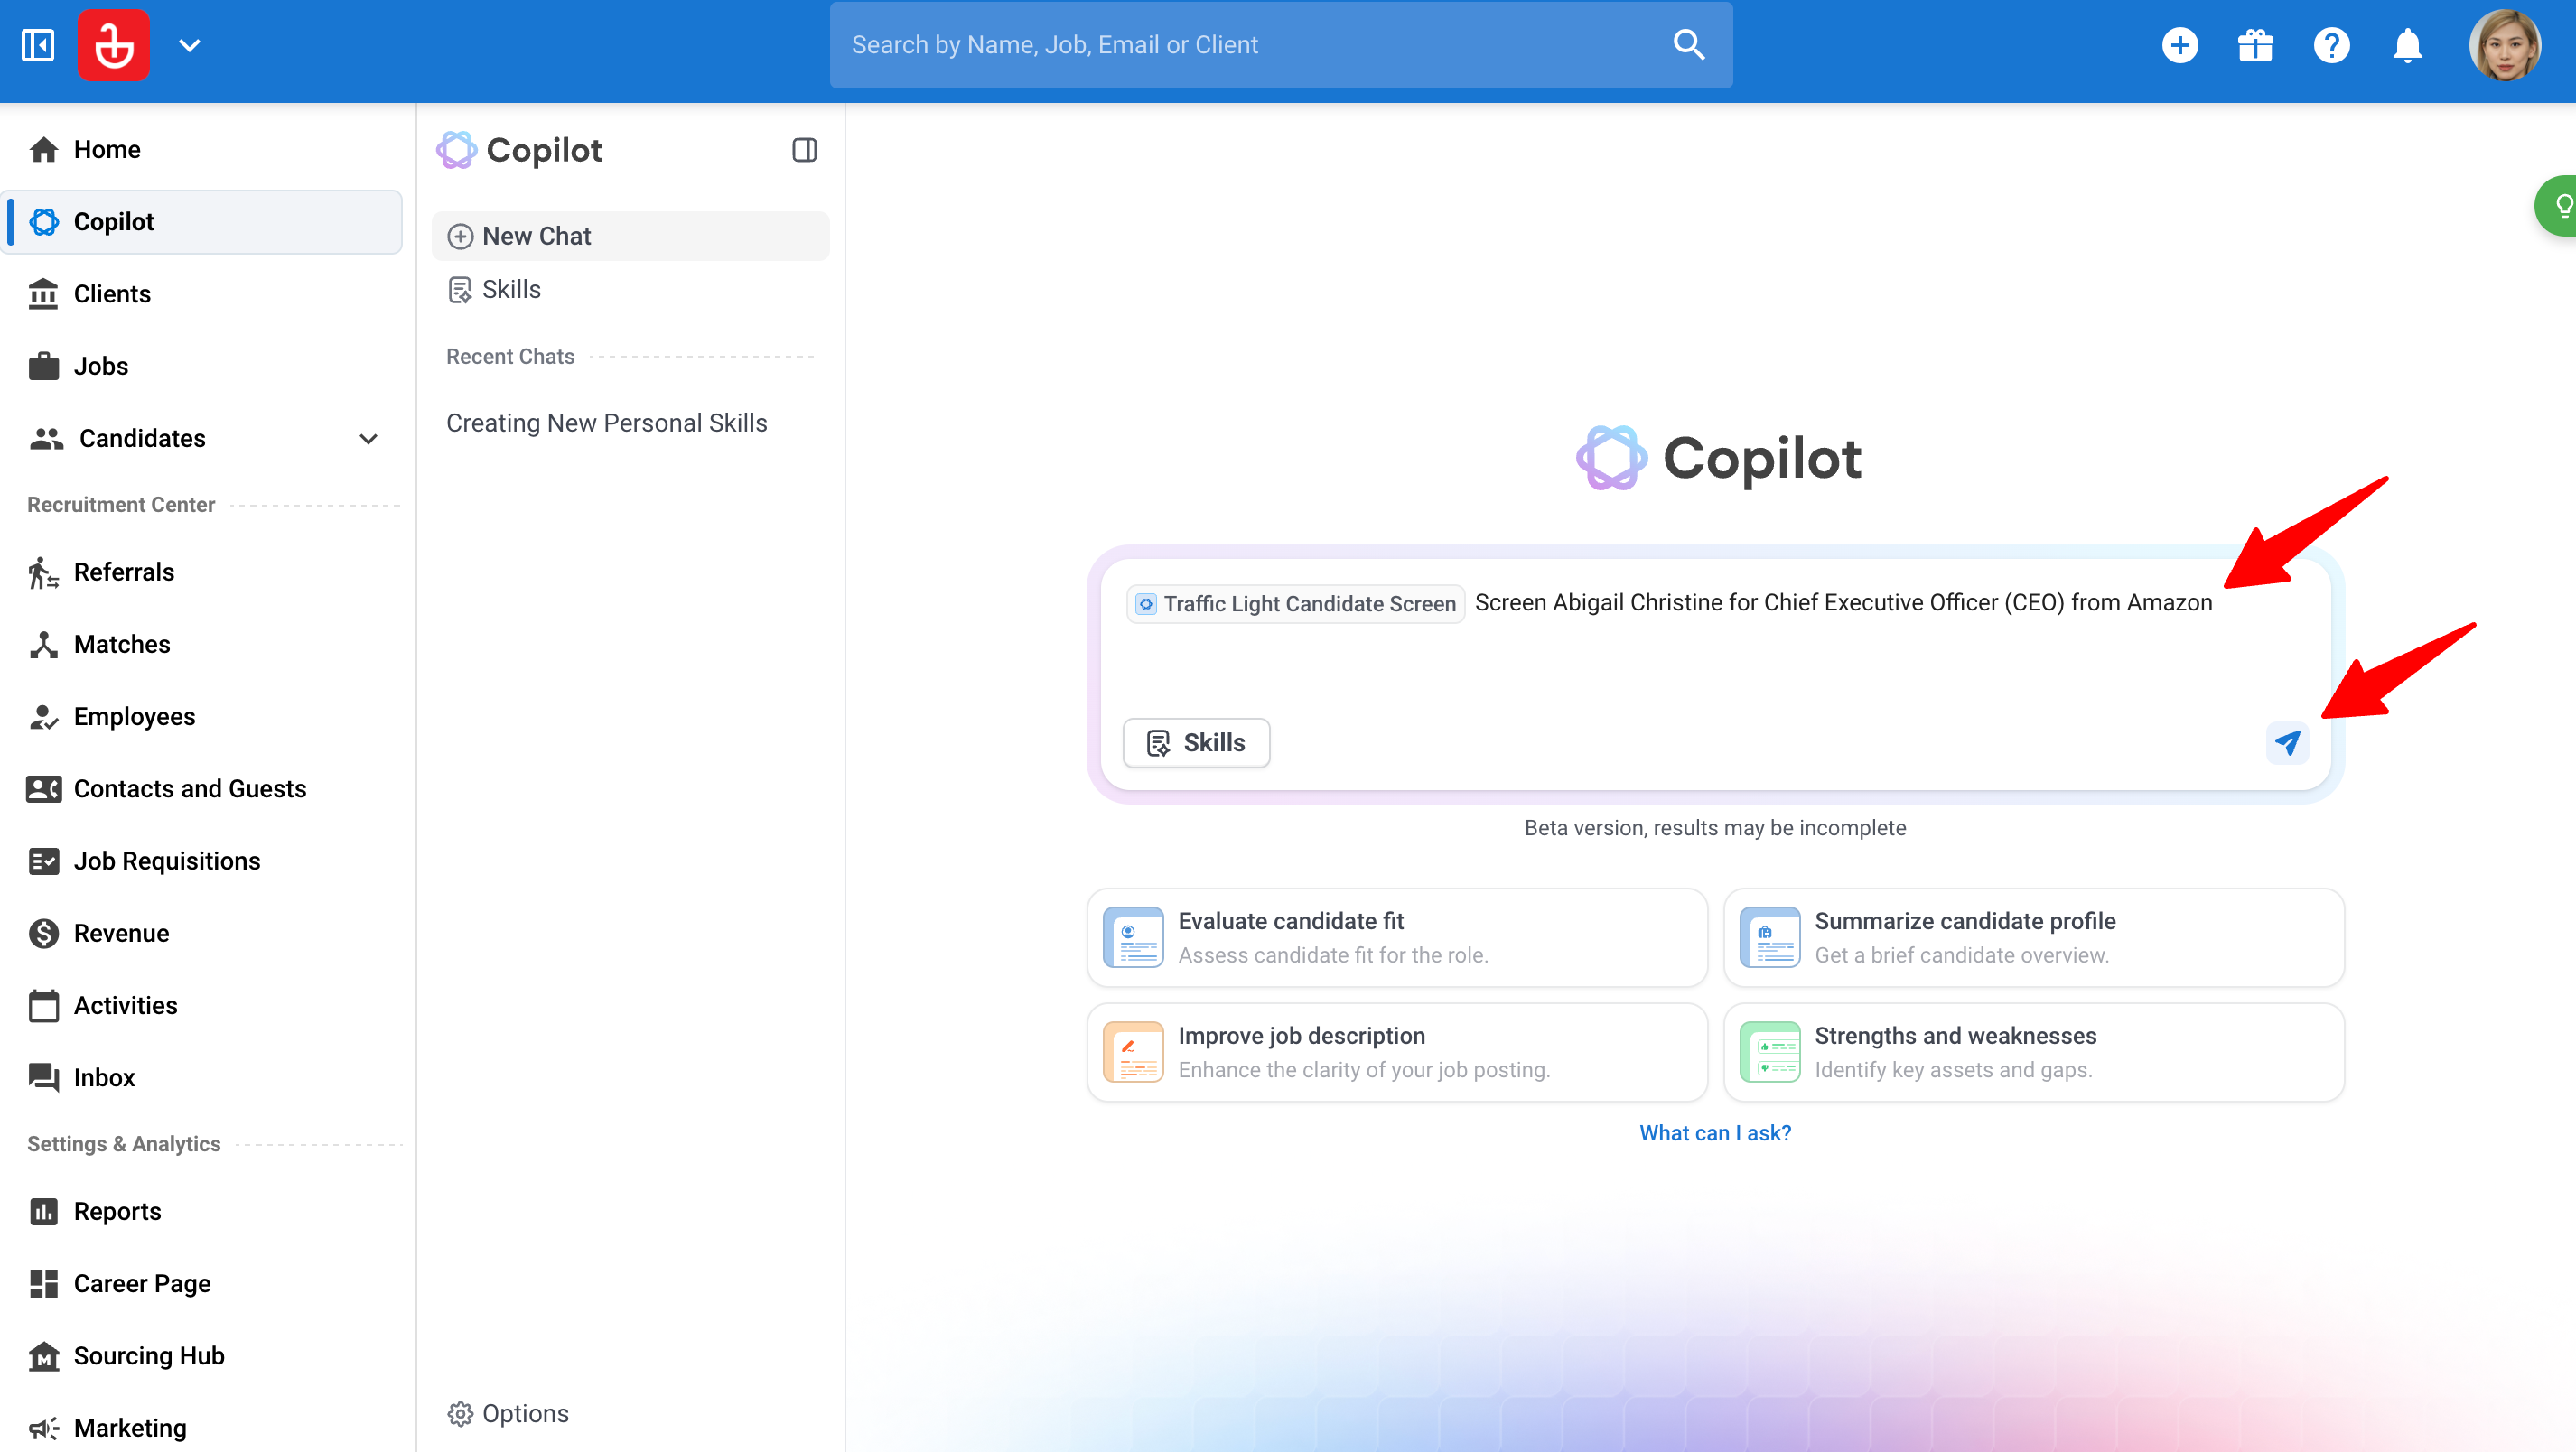The width and height of the screenshot is (2576, 1452).
Task: Open Copilot Options at panel bottom
Action: point(508,1413)
